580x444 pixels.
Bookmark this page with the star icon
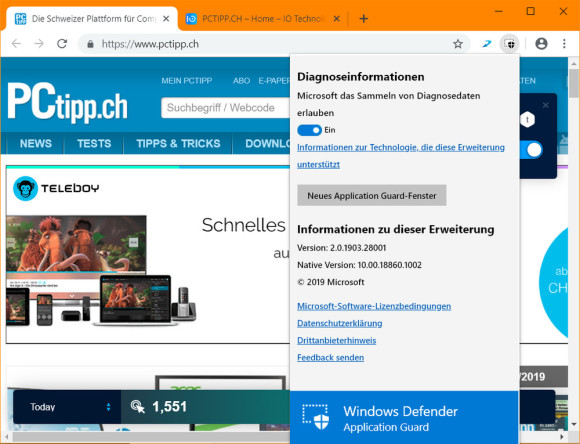458,44
